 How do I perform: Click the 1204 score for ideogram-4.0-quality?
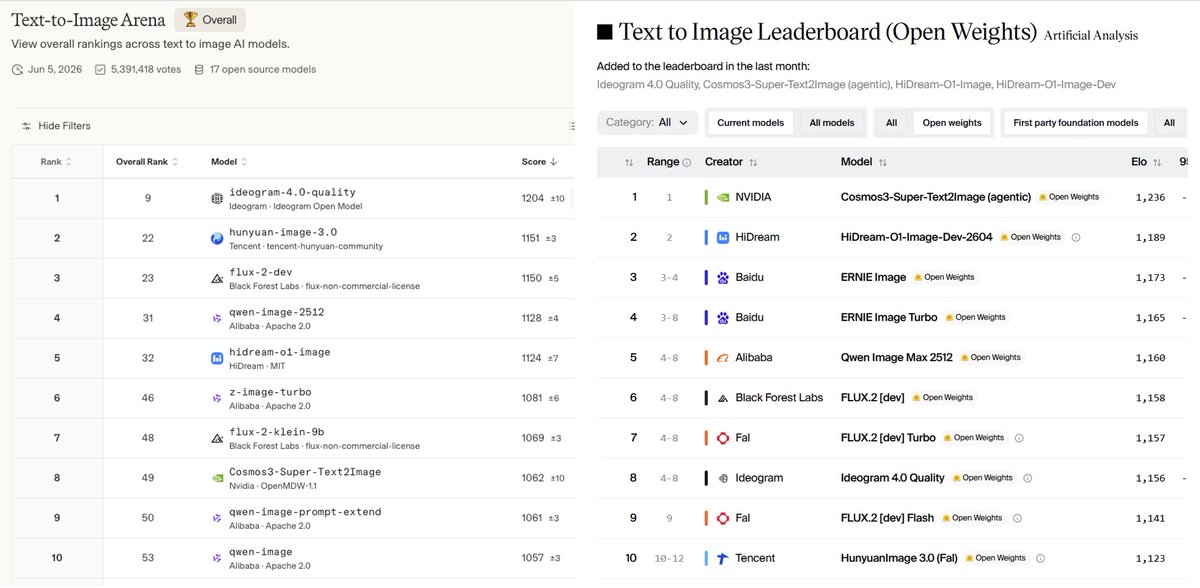pos(533,198)
